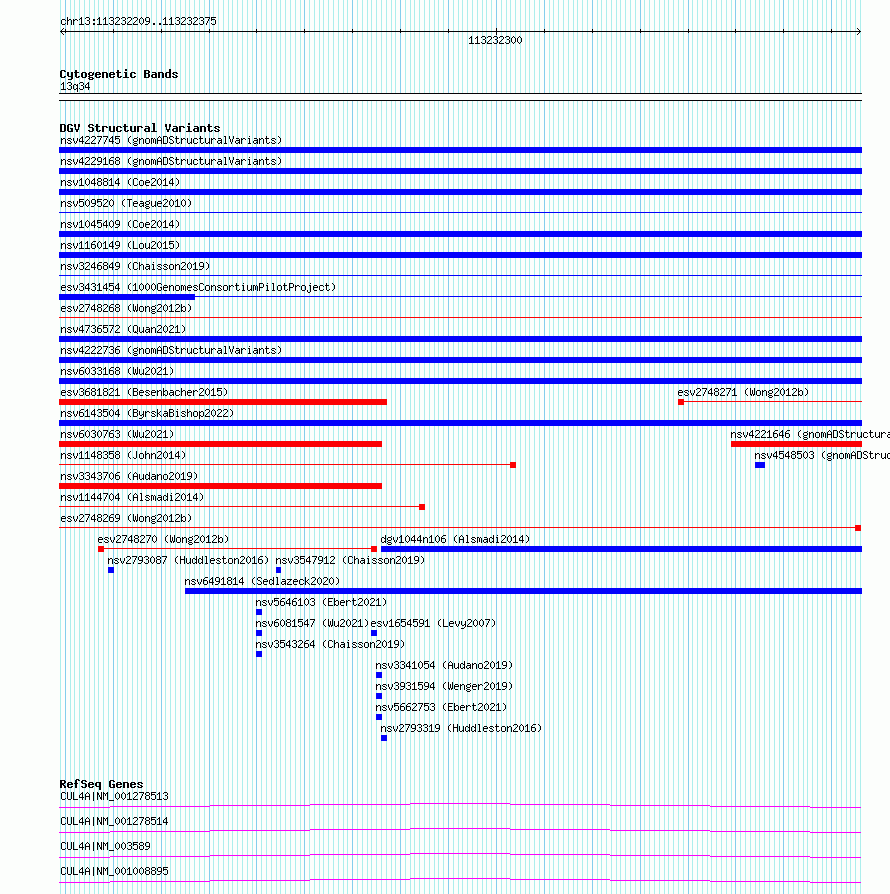
Task: Open the esv3681821 (Besenbacher2015) label
Action: point(144,392)
